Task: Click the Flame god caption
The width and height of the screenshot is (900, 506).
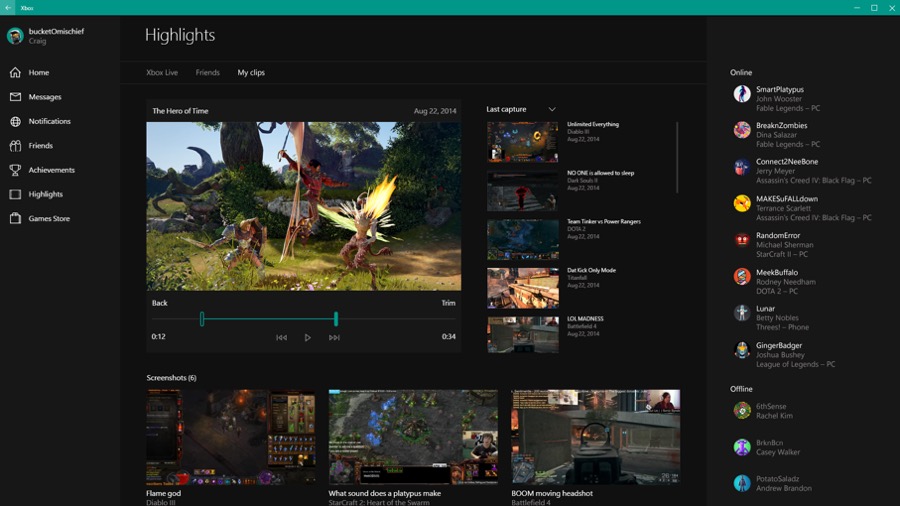Action: 163,493
